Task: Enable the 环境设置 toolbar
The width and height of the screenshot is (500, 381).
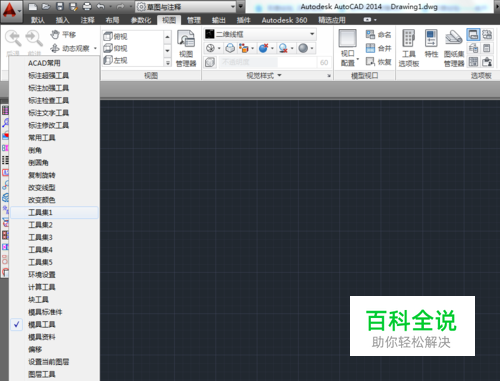Action: (x=54, y=275)
